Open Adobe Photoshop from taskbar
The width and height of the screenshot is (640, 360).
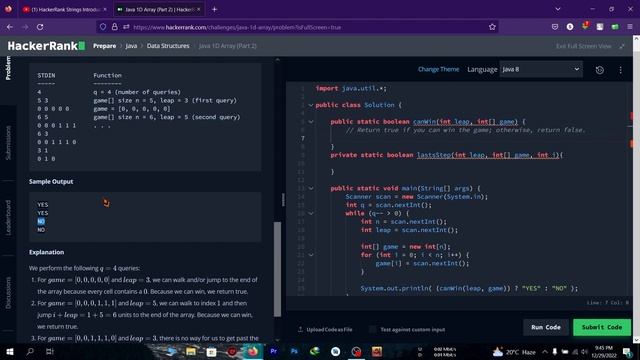click(x=294, y=351)
